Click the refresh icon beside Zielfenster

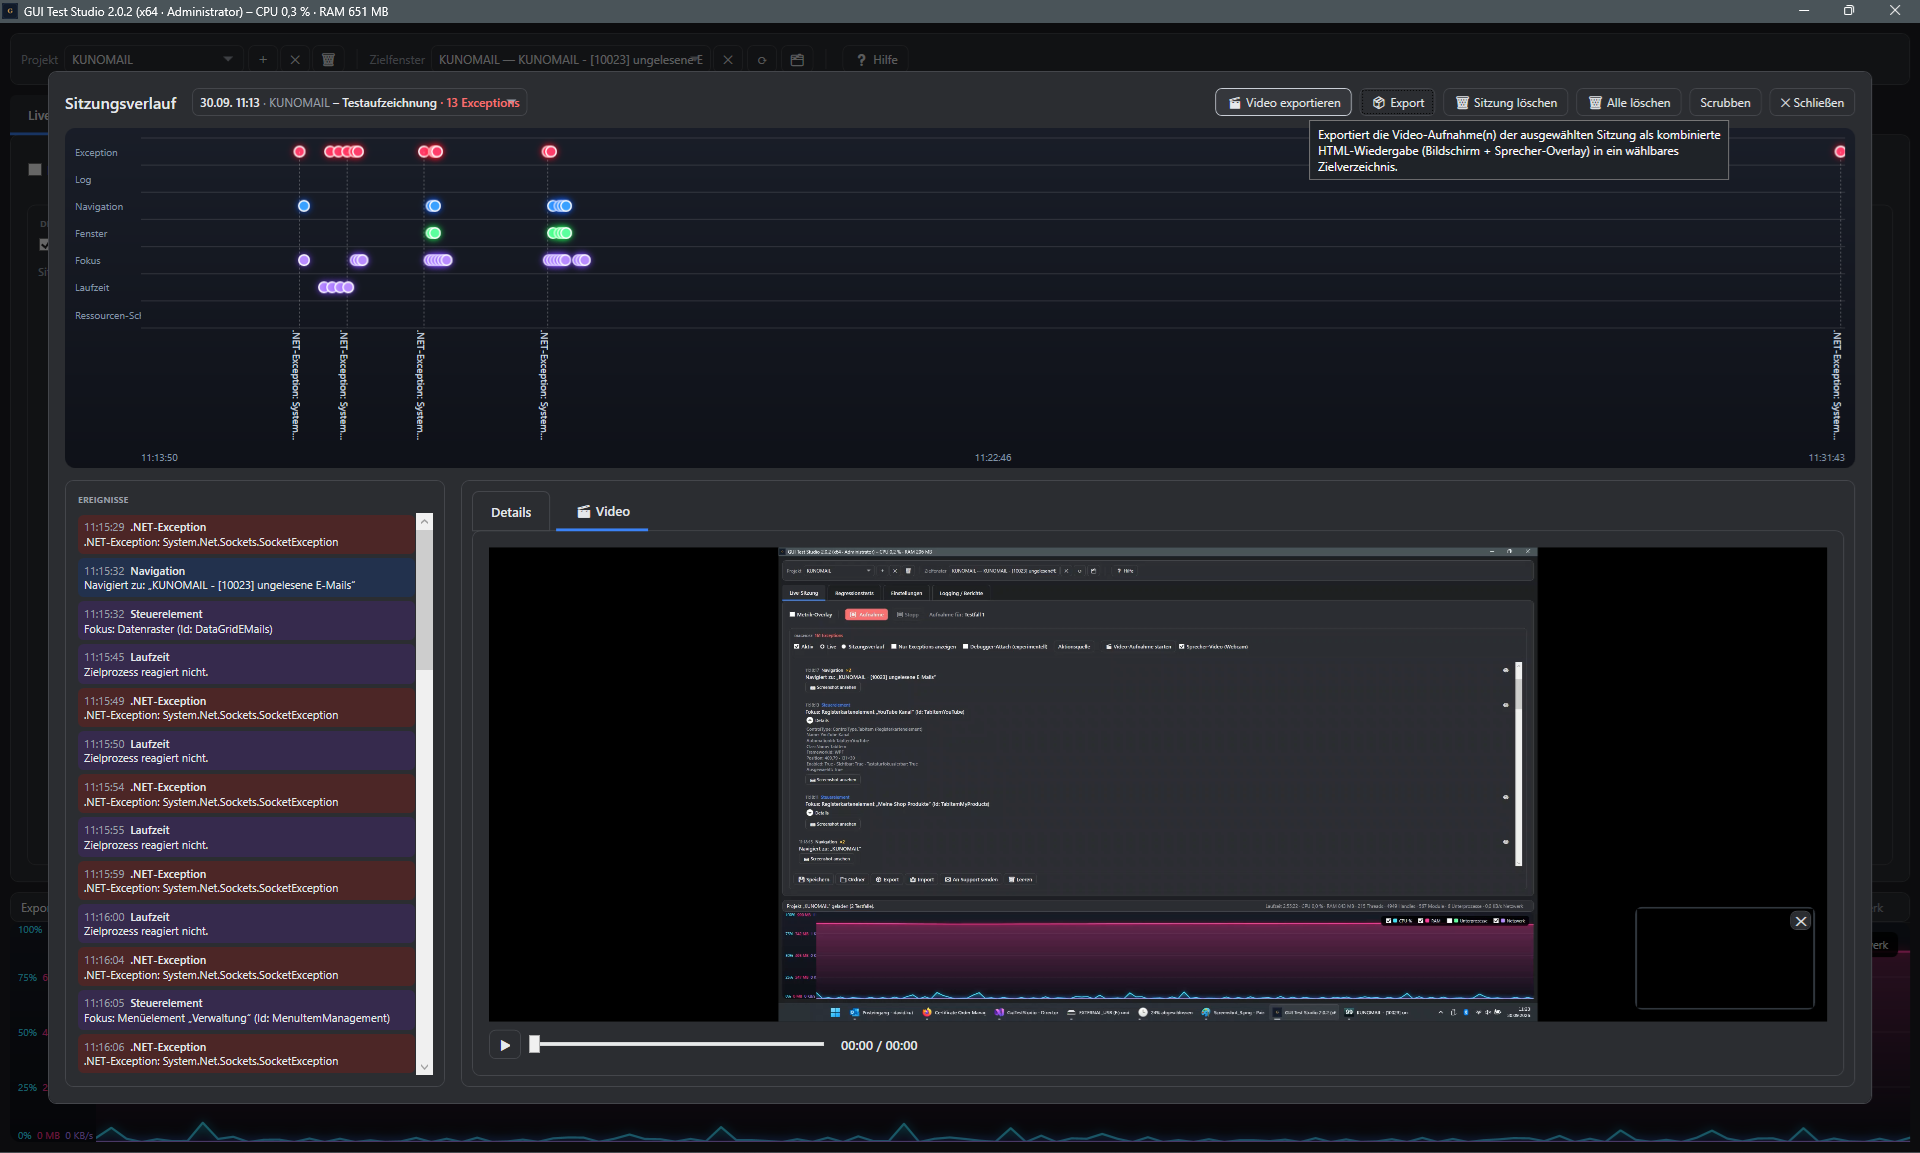(x=762, y=60)
